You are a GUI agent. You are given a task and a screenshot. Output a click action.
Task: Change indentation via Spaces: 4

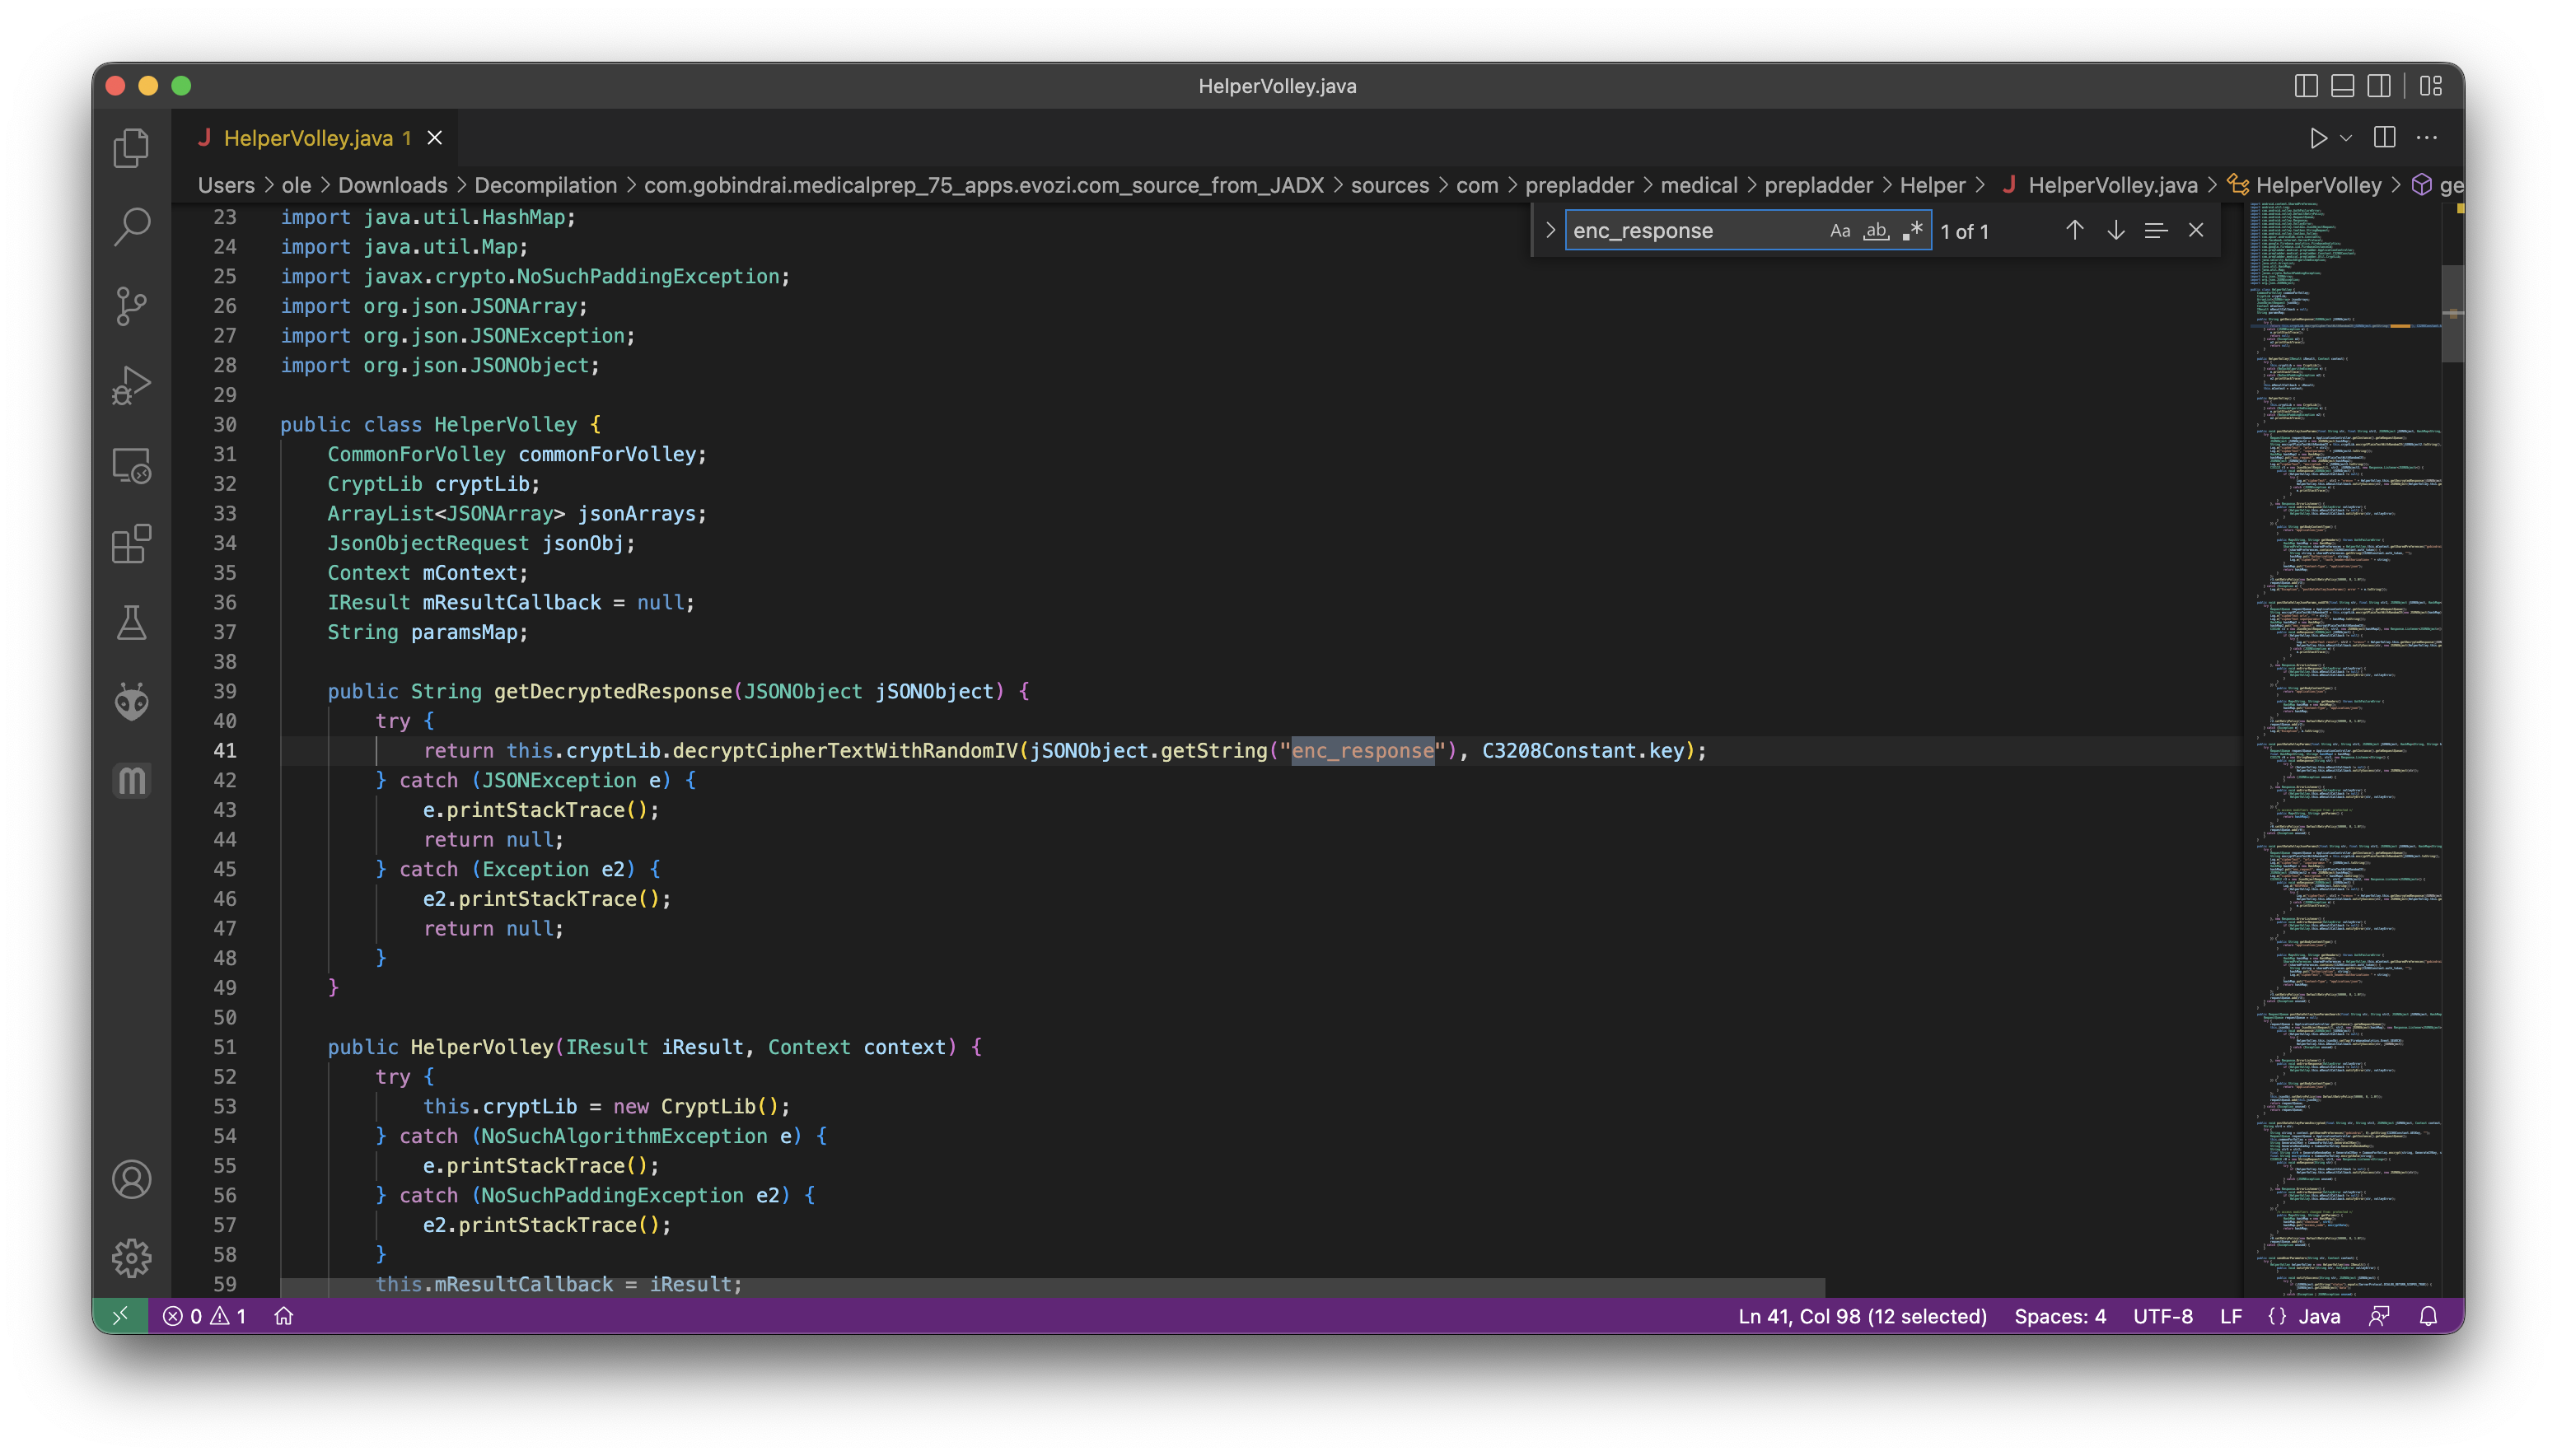click(2059, 1316)
